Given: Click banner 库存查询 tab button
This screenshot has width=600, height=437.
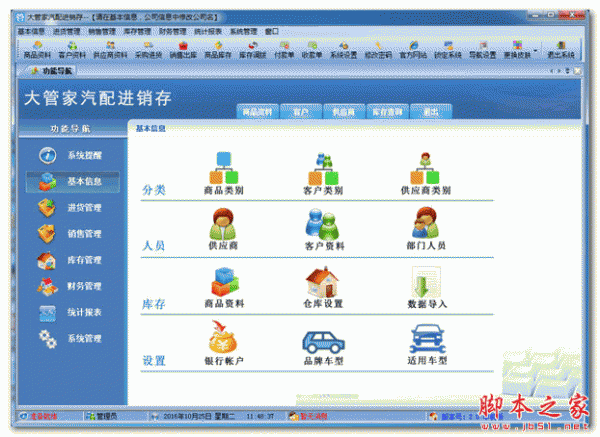Looking at the screenshot, I should coord(387,112).
